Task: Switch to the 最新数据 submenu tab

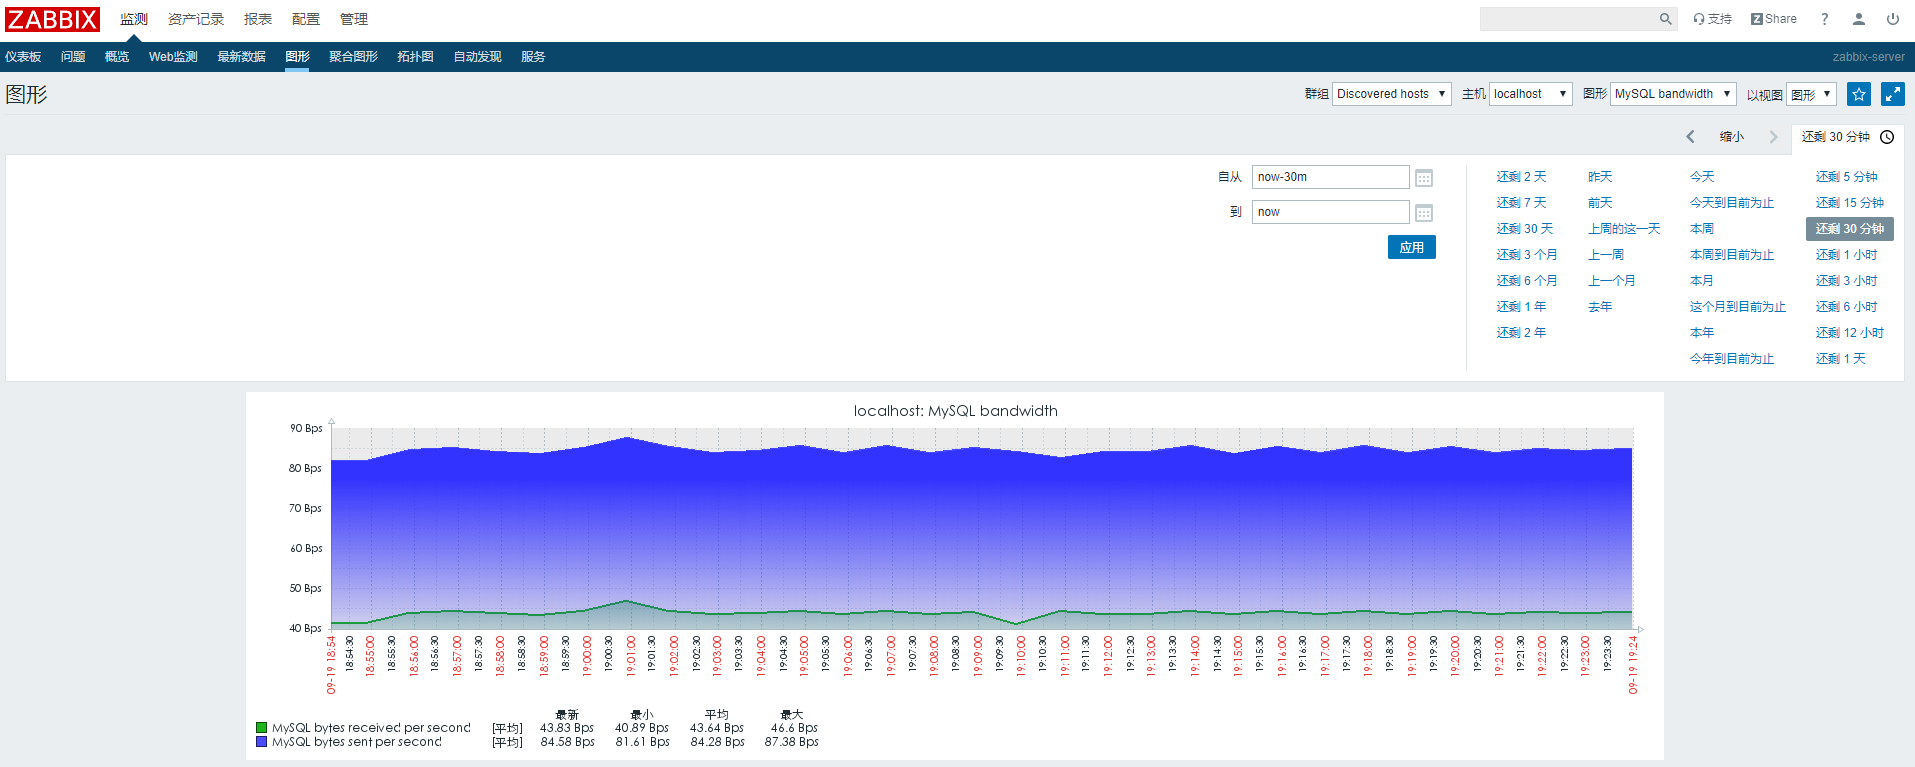Action: click(241, 57)
